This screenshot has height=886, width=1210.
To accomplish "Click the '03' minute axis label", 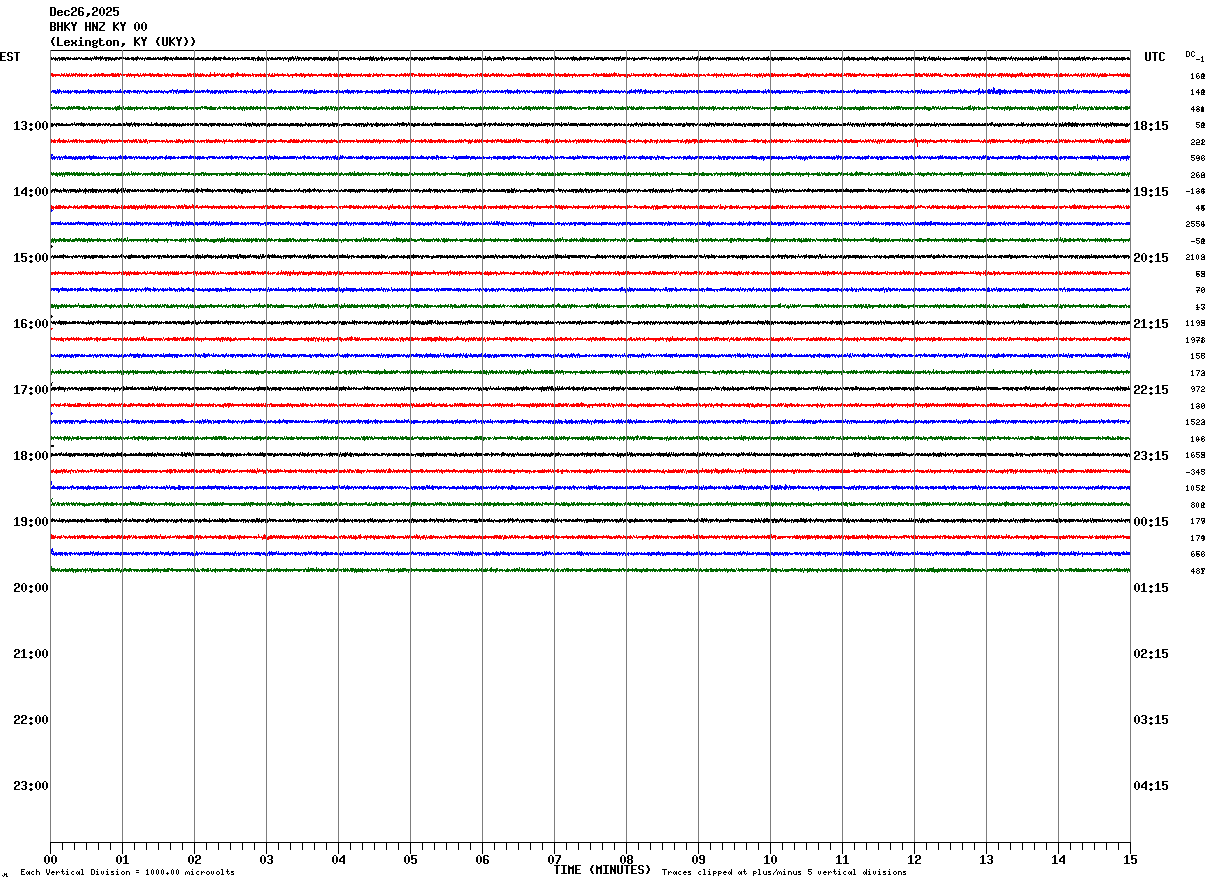I will point(266,860).
